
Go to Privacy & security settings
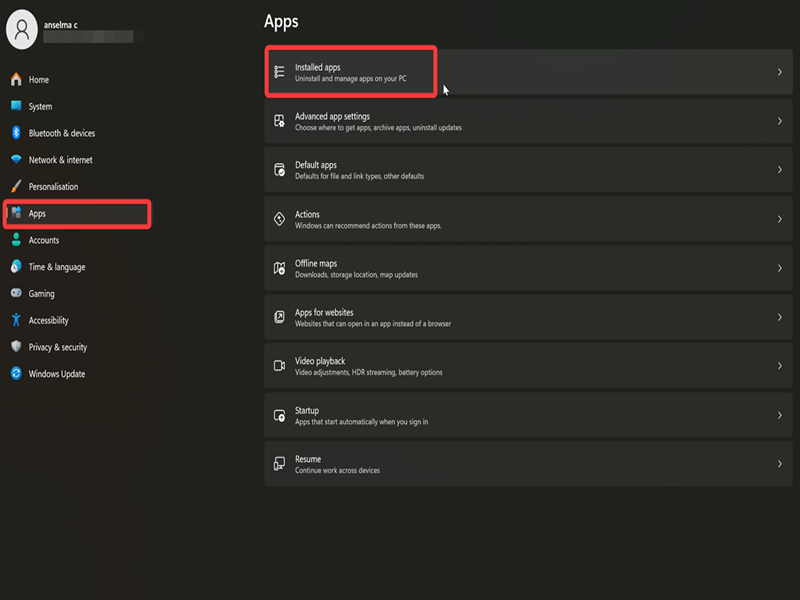[58, 347]
